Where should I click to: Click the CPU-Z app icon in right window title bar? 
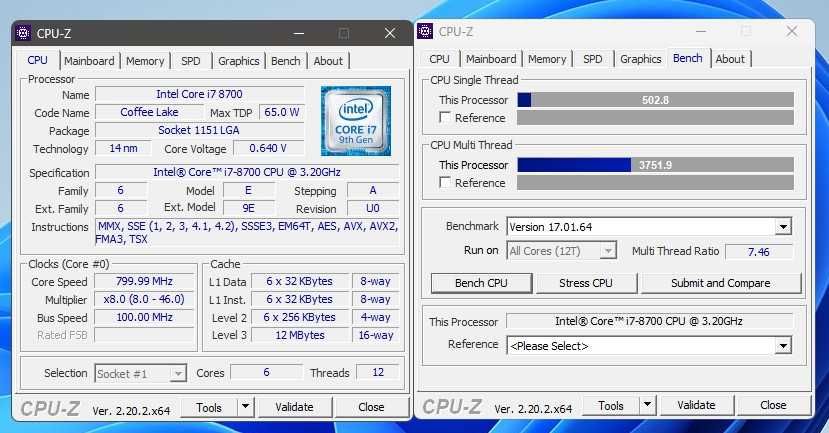point(425,31)
